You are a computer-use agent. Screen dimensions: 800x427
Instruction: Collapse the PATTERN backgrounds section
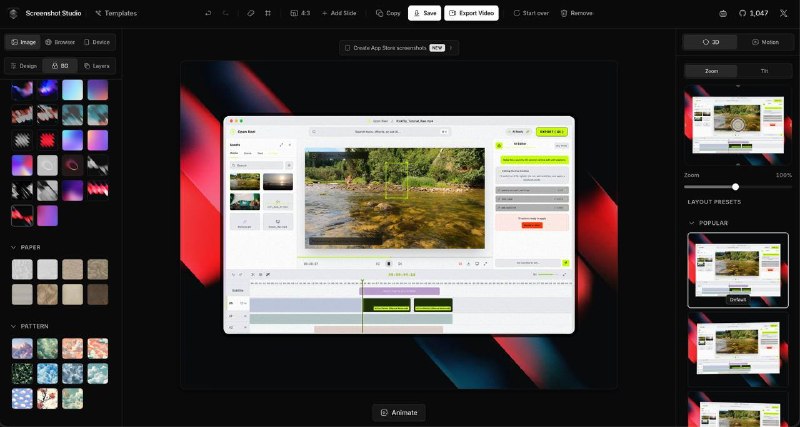click(30, 326)
